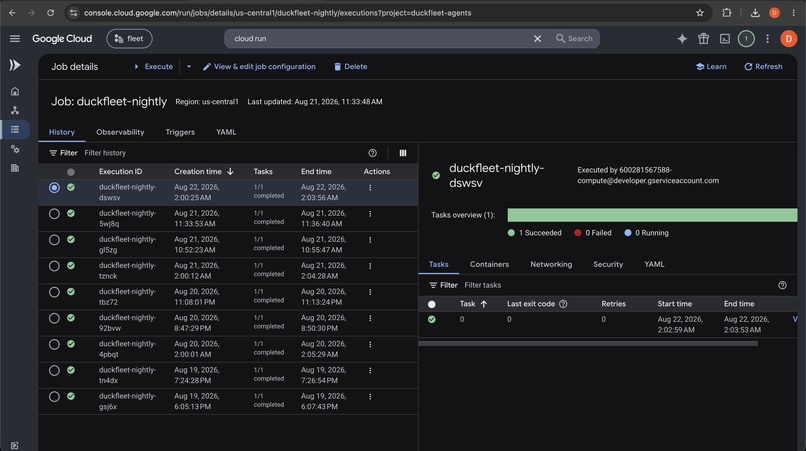The width and height of the screenshot is (806, 451).
Task: Select the duckfleet-nightly-tn4dx radio button
Action: tap(54, 370)
